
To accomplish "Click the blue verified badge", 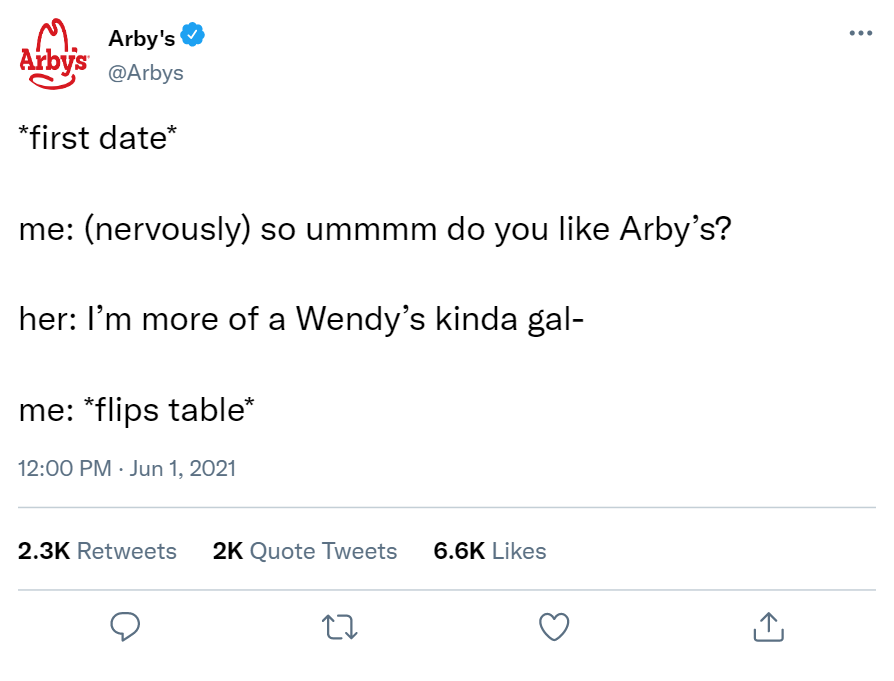I will (194, 37).
